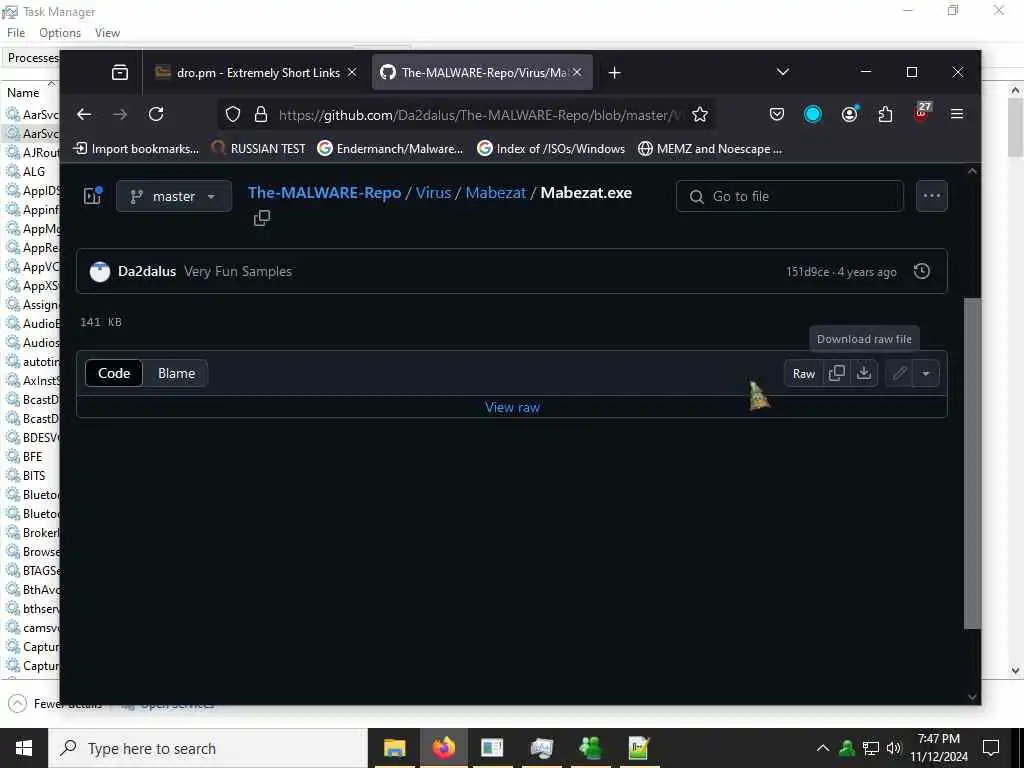The height and width of the screenshot is (768, 1024).
Task: Click extension icon with 27 badge
Action: [x=922, y=112]
